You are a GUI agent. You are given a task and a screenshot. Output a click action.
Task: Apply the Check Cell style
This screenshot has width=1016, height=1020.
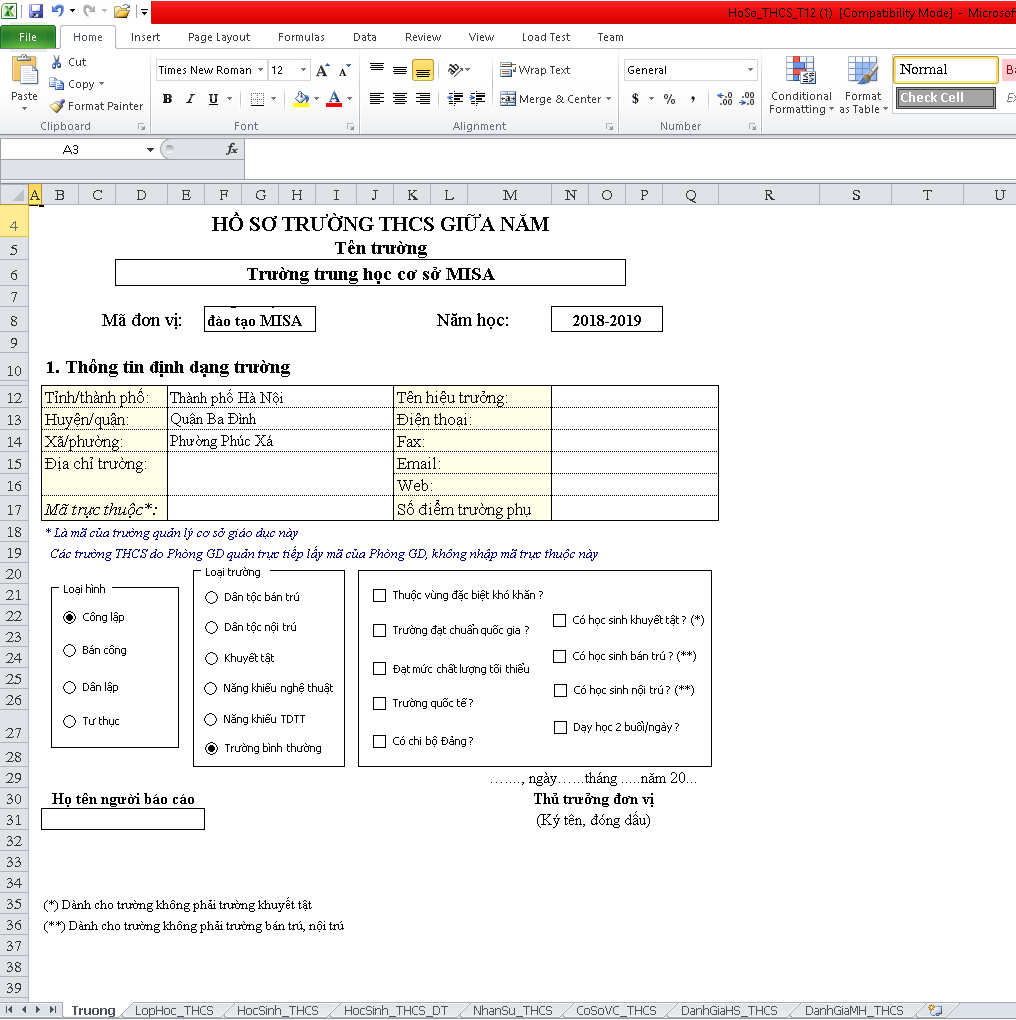click(x=945, y=98)
